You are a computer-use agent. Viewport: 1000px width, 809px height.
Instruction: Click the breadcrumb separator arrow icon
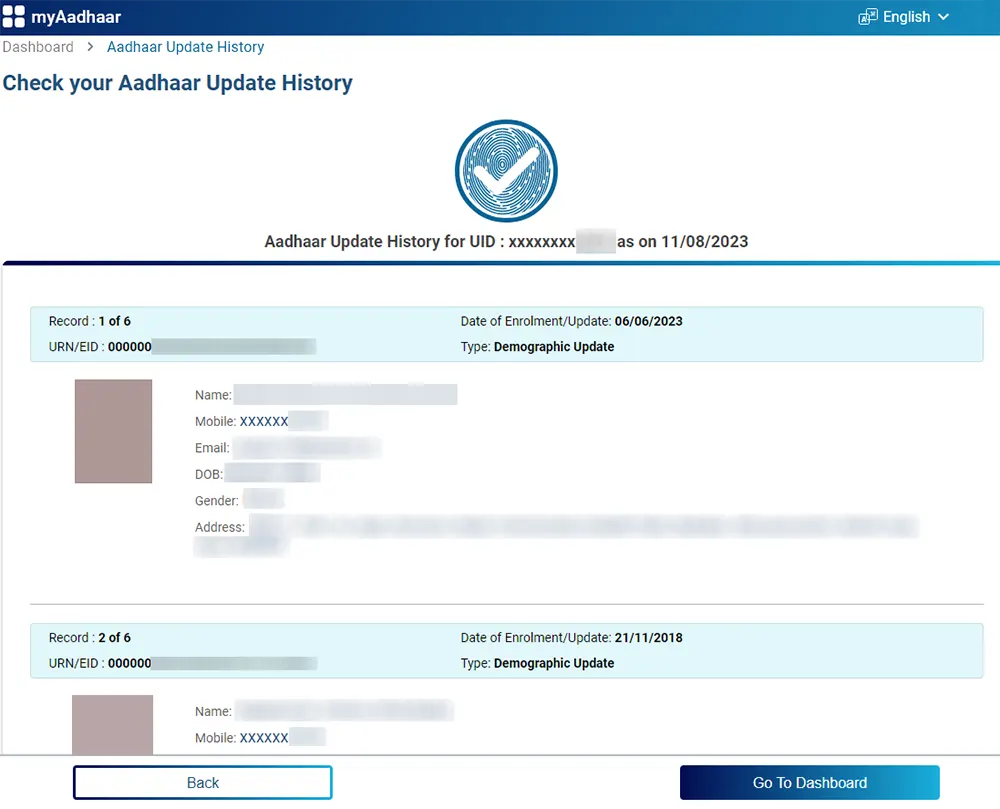tap(90, 47)
